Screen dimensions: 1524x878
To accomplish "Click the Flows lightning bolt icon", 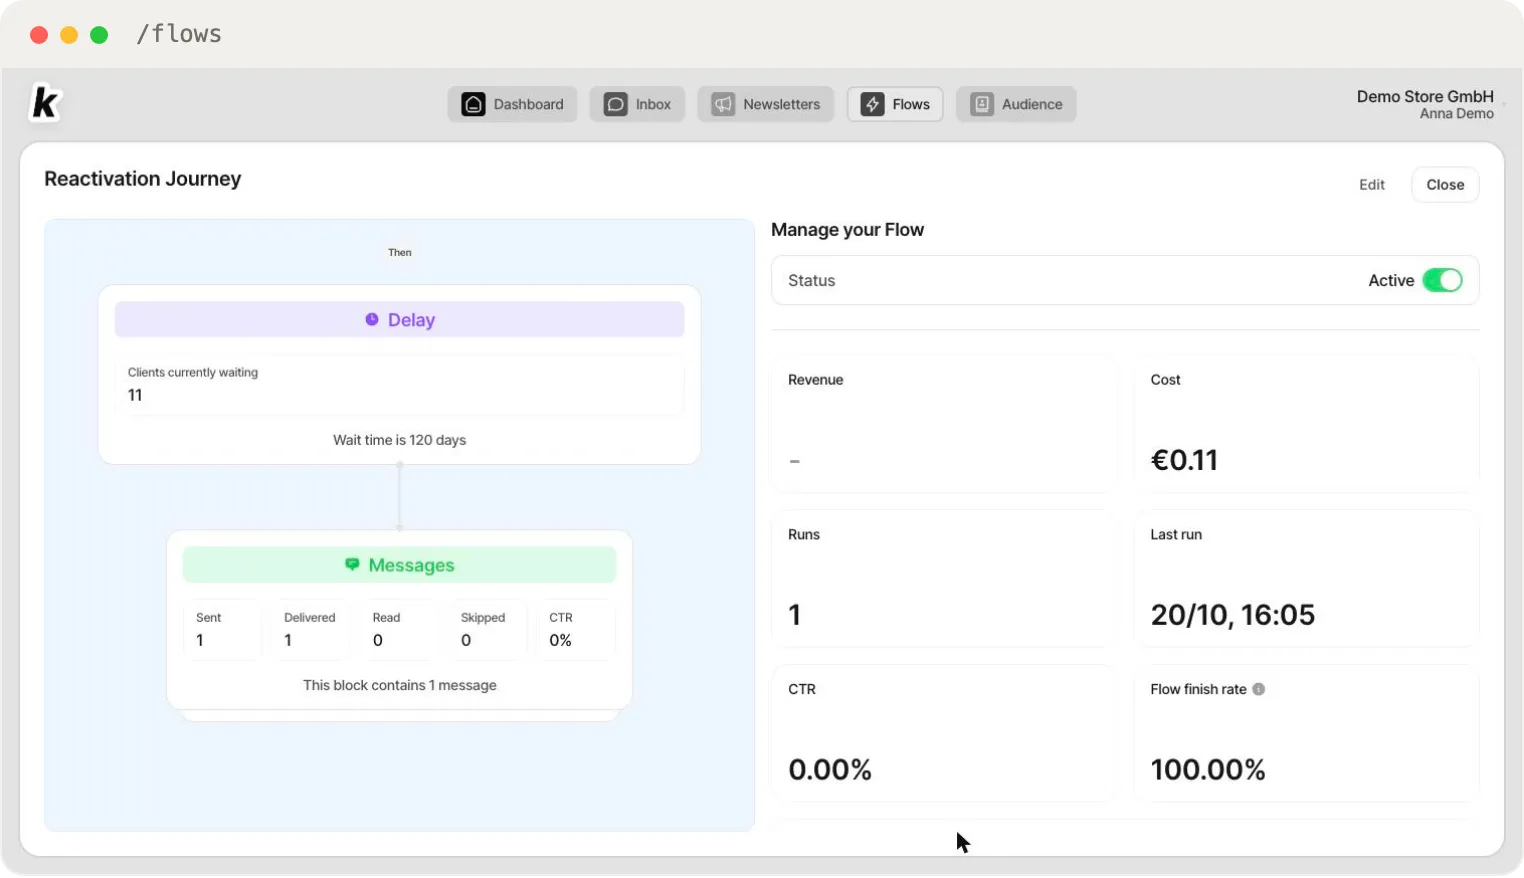I will pyautogui.click(x=872, y=104).
